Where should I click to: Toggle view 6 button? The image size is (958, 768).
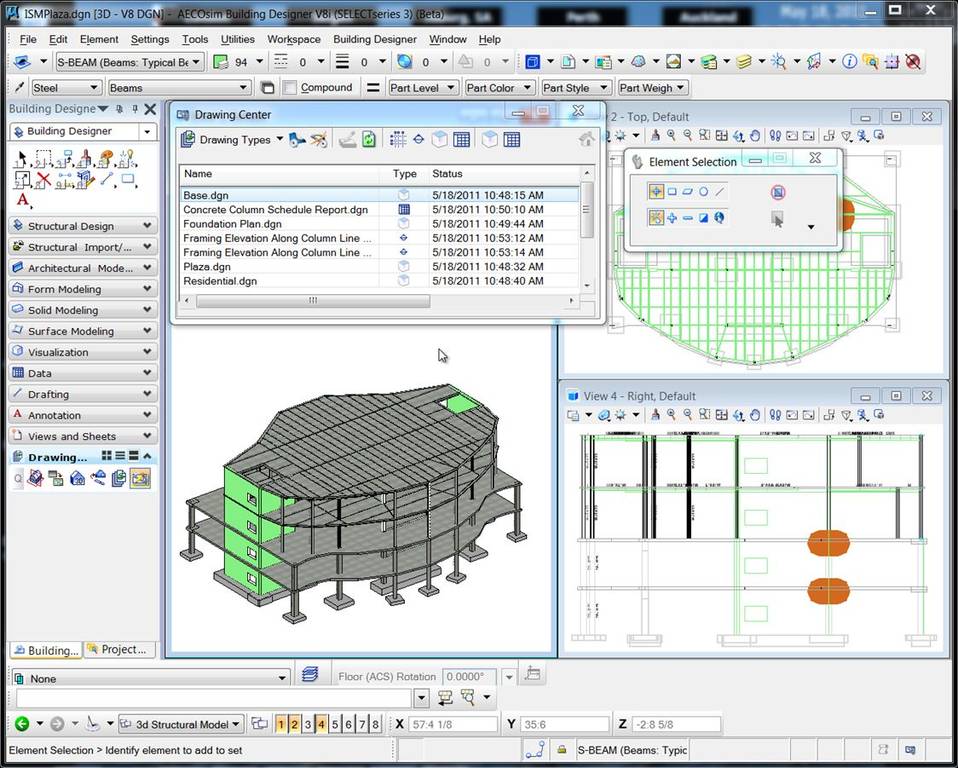click(348, 725)
